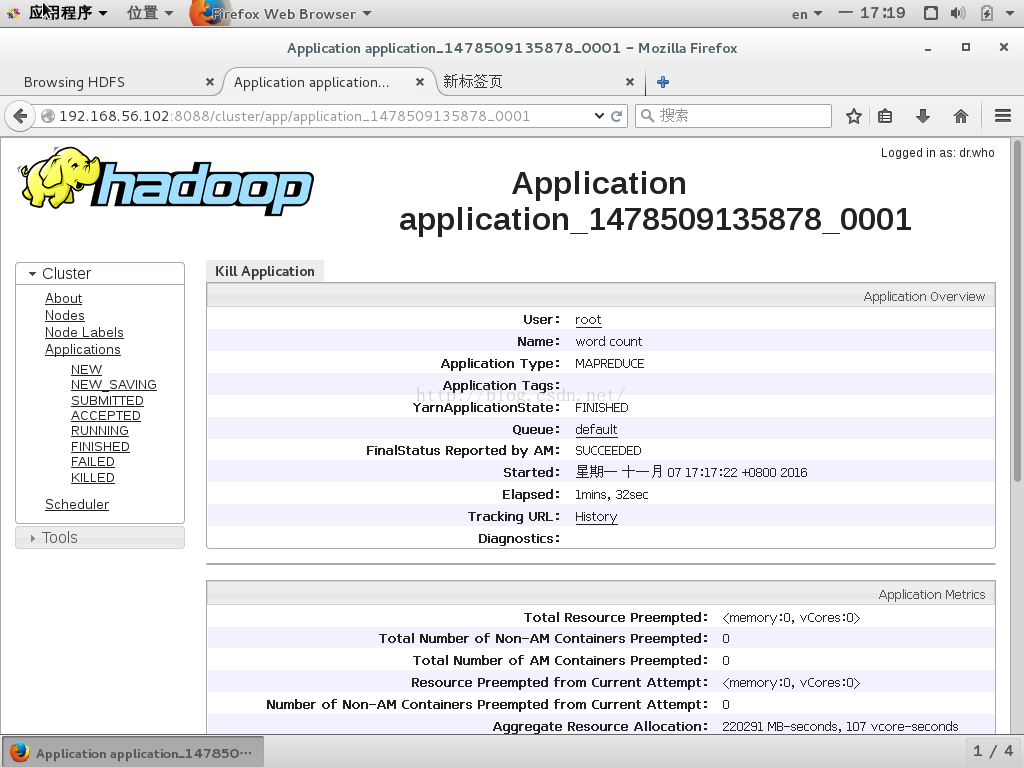This screenshot has width=1024, height=768.
Task: Filter applications by NEW state
Action: (86, 370)
